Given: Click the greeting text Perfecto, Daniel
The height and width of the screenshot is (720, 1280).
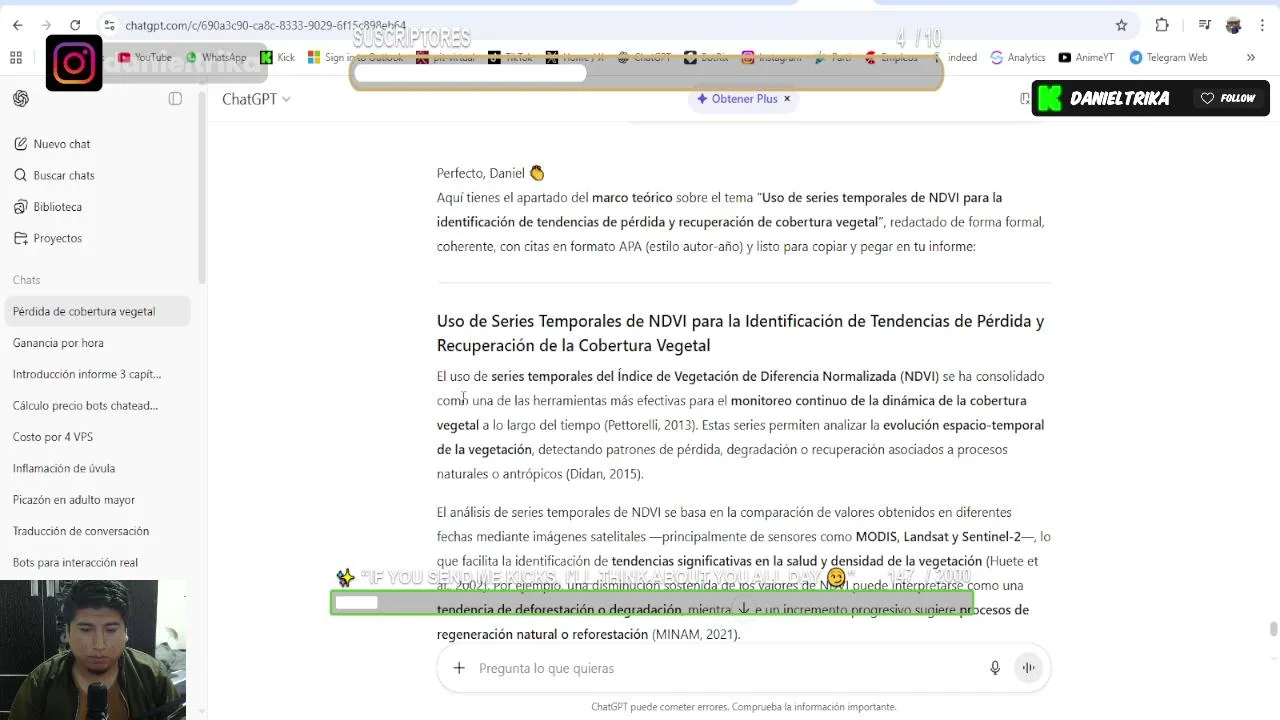Looking at the screenshot, I should tap(490, 173).
